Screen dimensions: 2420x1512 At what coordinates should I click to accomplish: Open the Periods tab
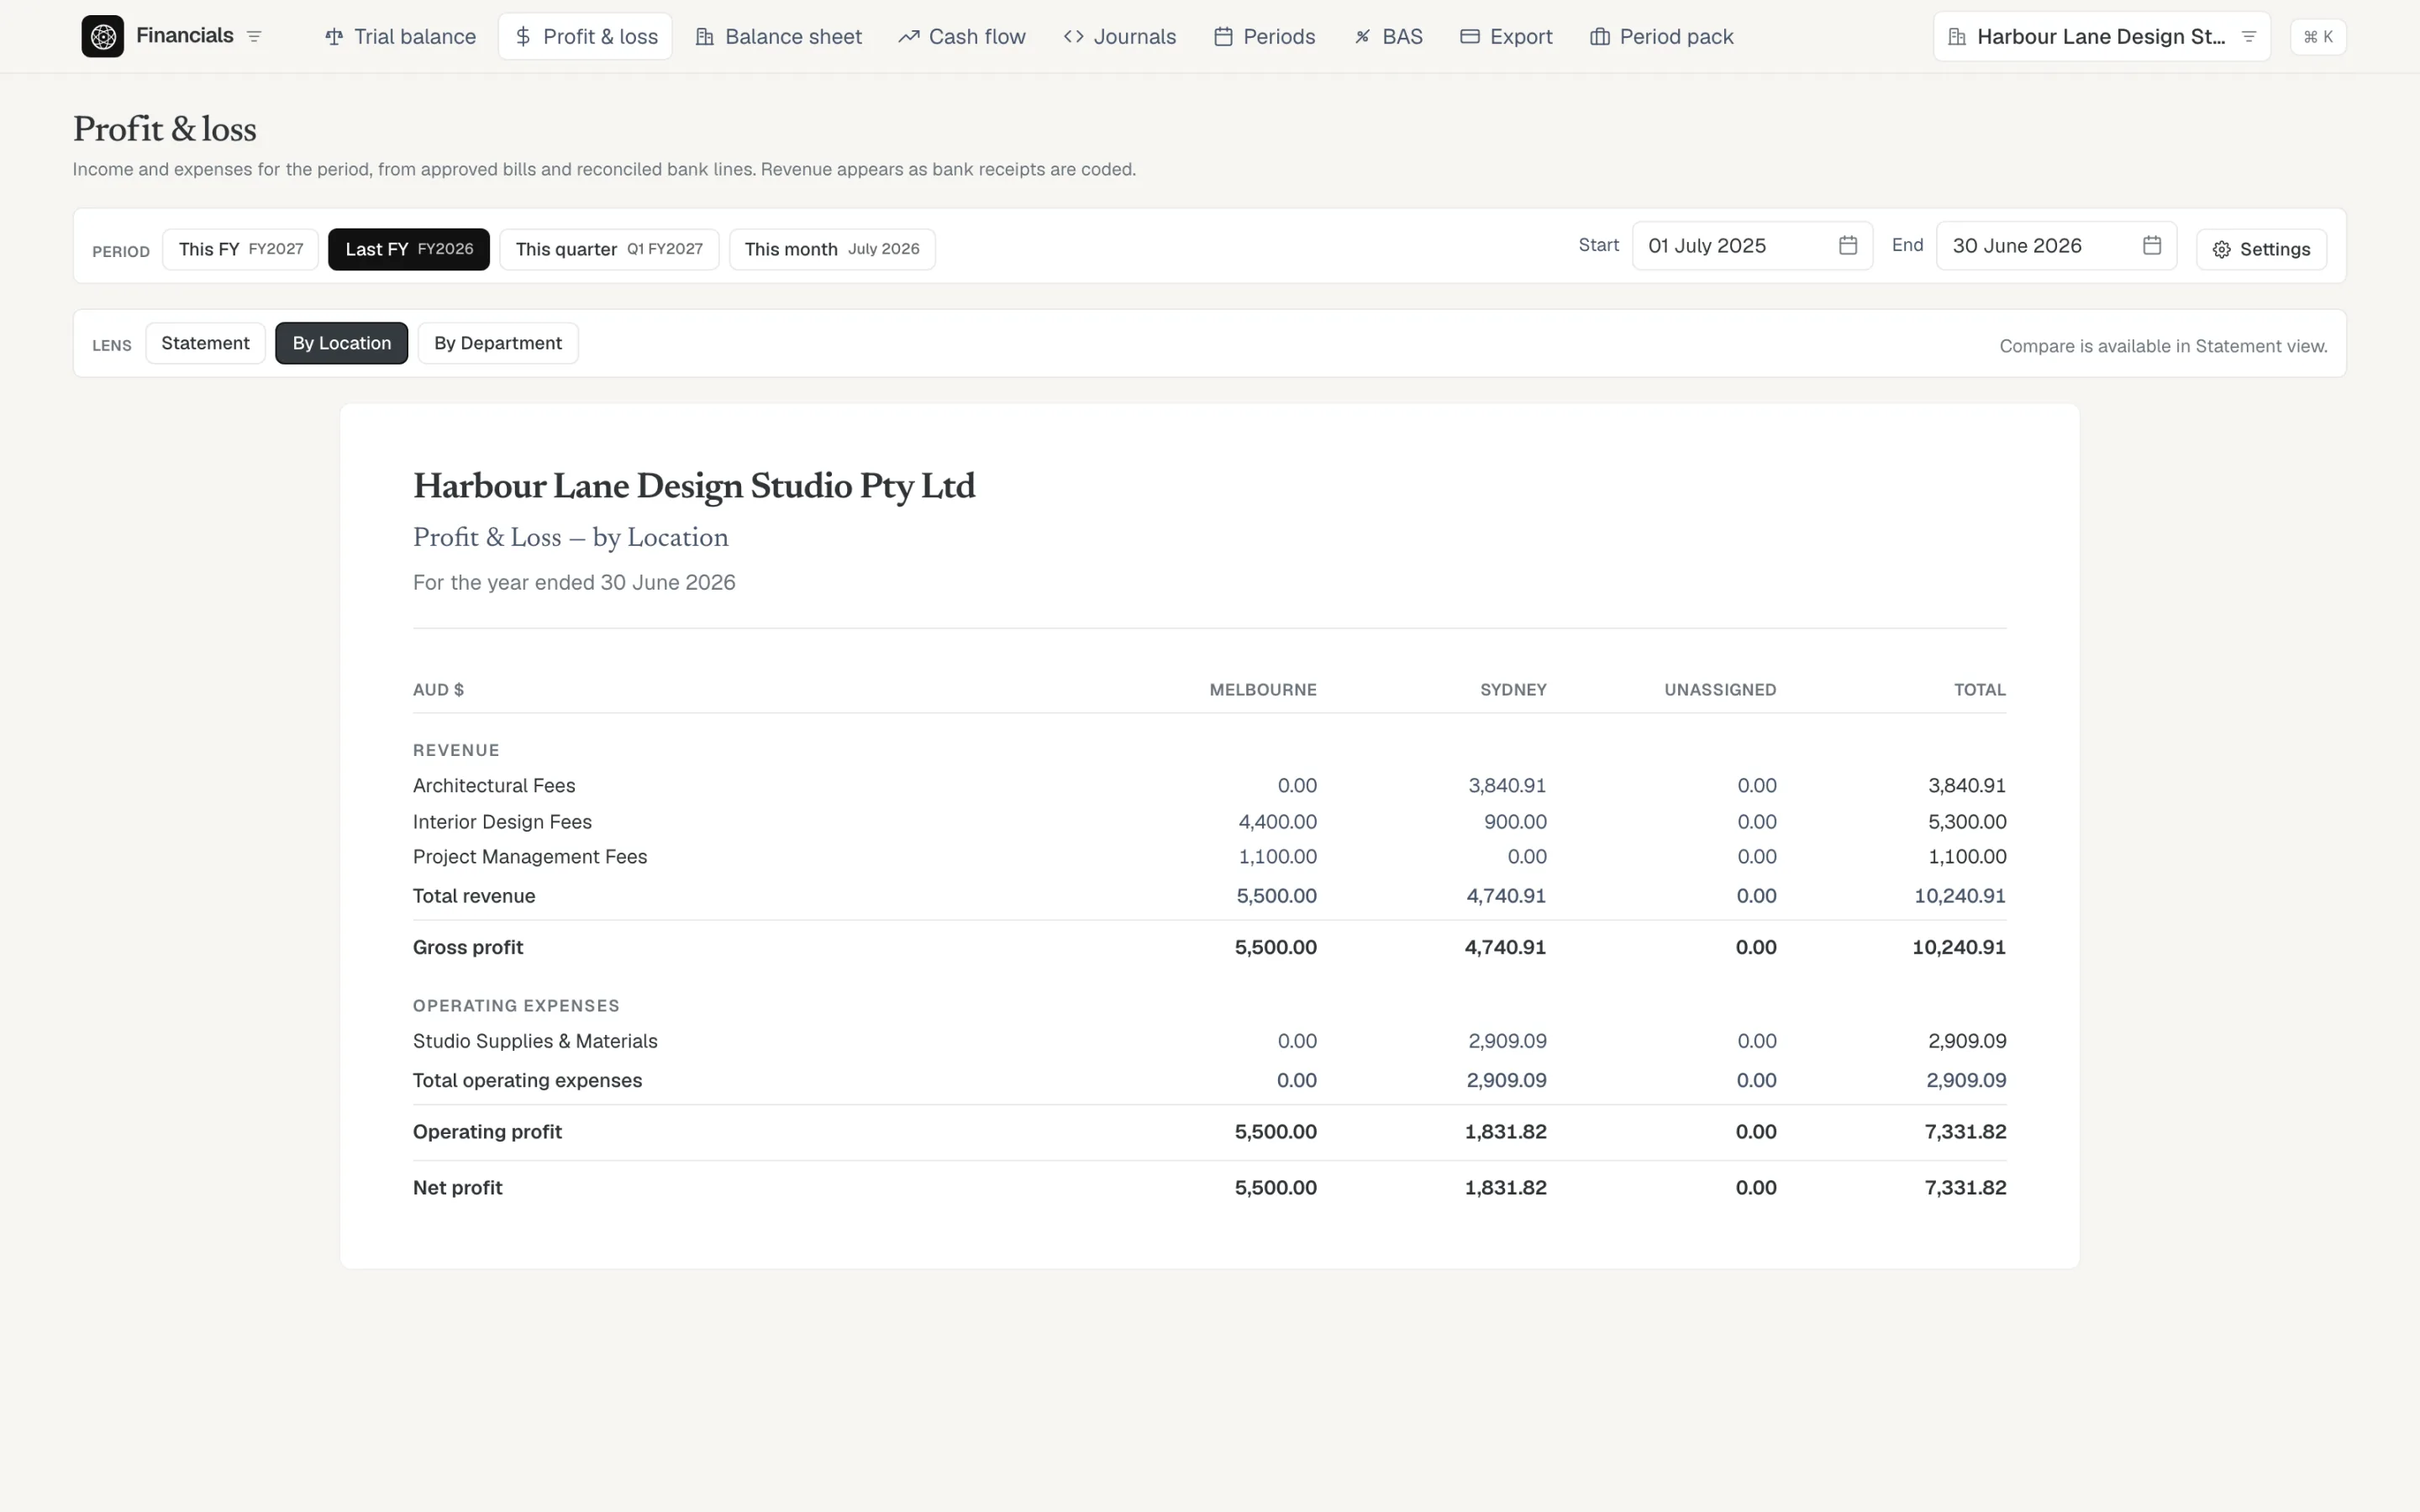1265,37
